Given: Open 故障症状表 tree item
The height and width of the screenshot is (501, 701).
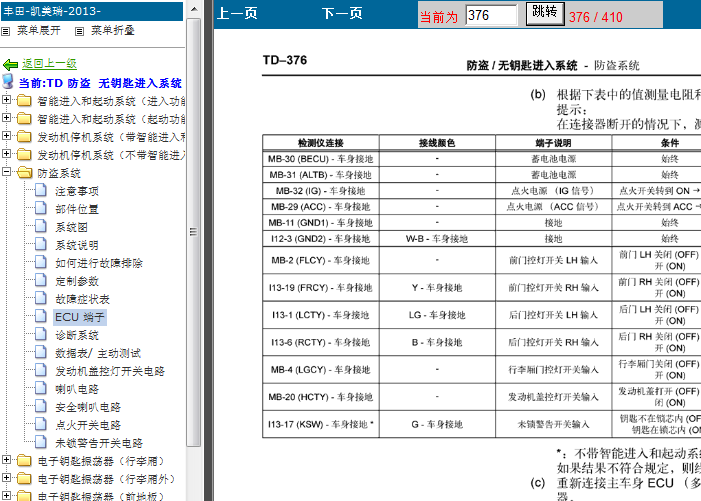Looking at the screenshot, I should (x=82, y=299).
